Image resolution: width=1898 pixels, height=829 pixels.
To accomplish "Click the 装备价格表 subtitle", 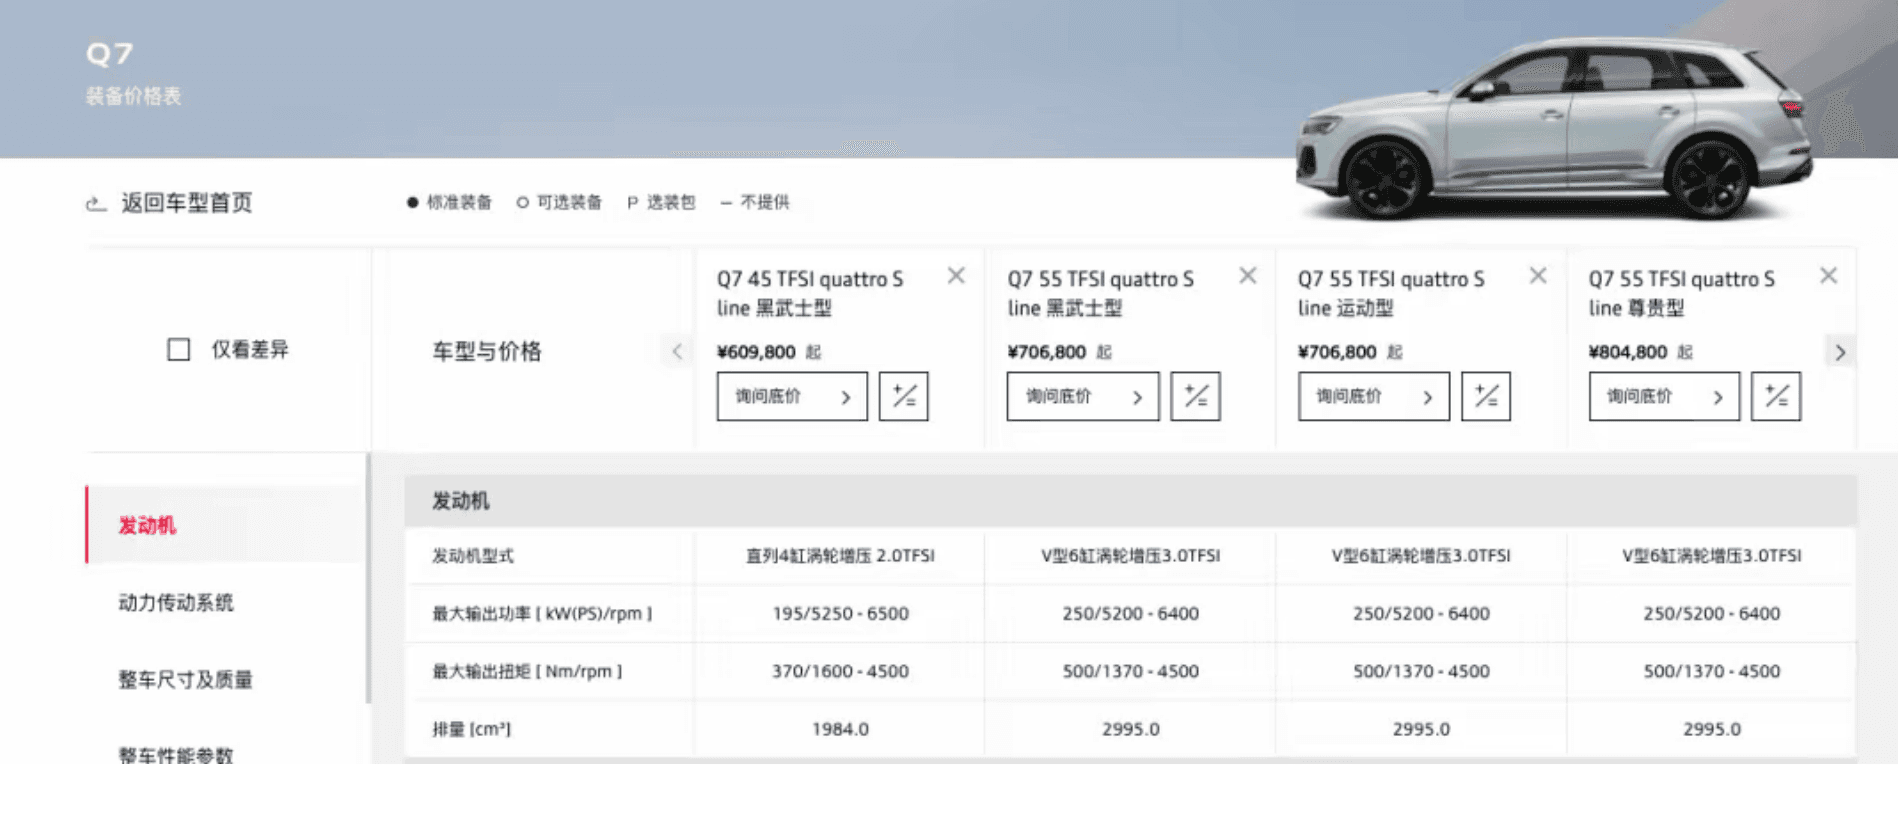I will [x=133, y=97].
